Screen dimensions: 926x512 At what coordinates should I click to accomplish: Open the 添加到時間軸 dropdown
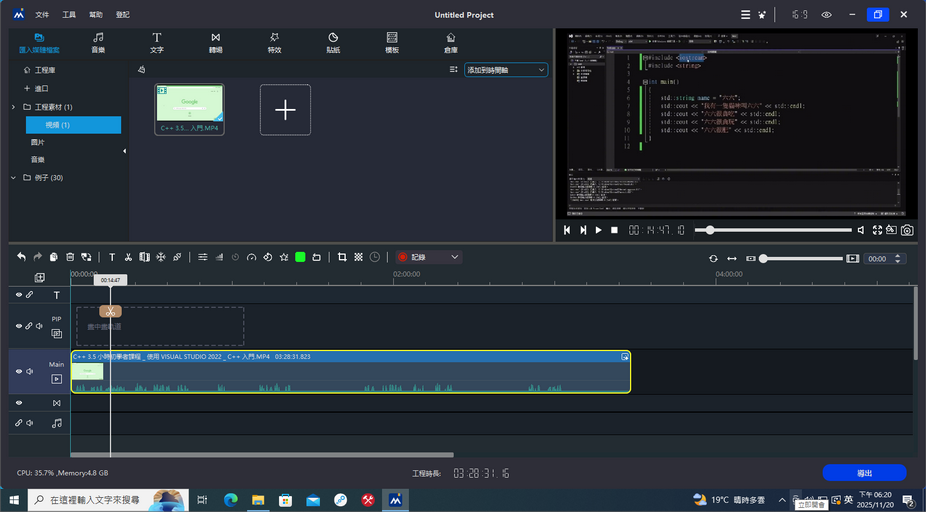coord(506,70)
